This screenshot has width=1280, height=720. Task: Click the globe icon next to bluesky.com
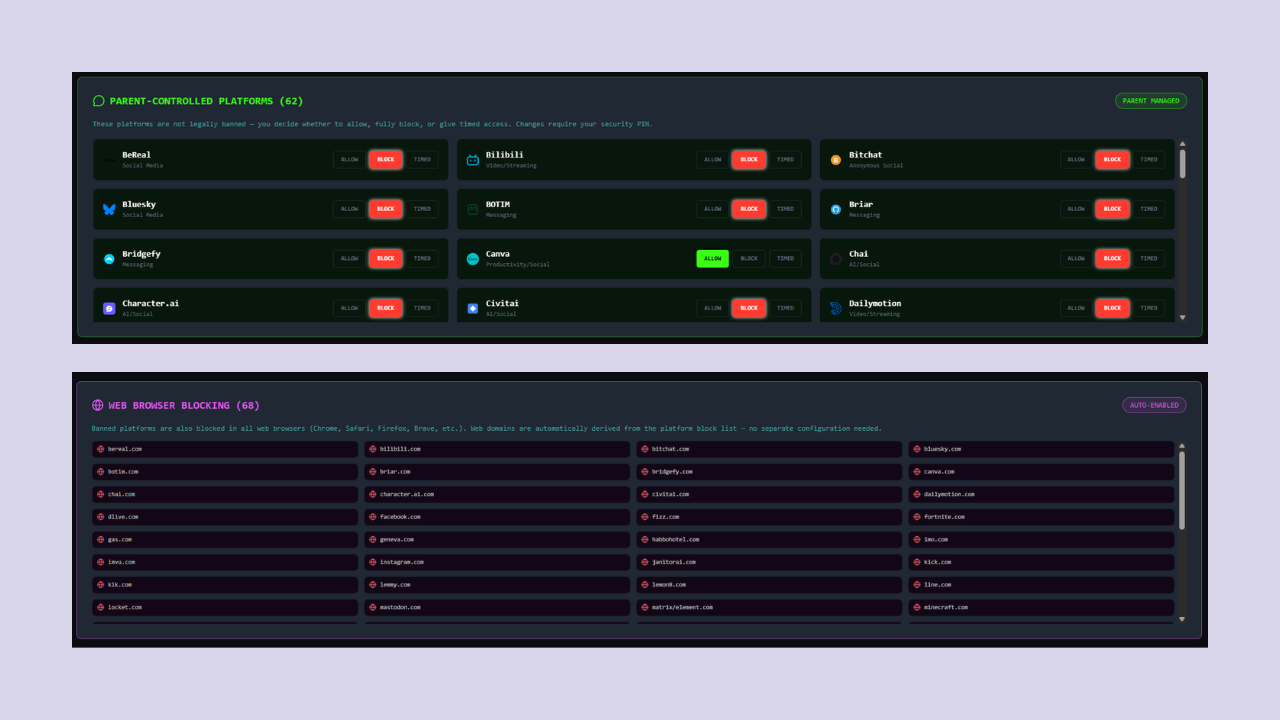coord(917,449)
